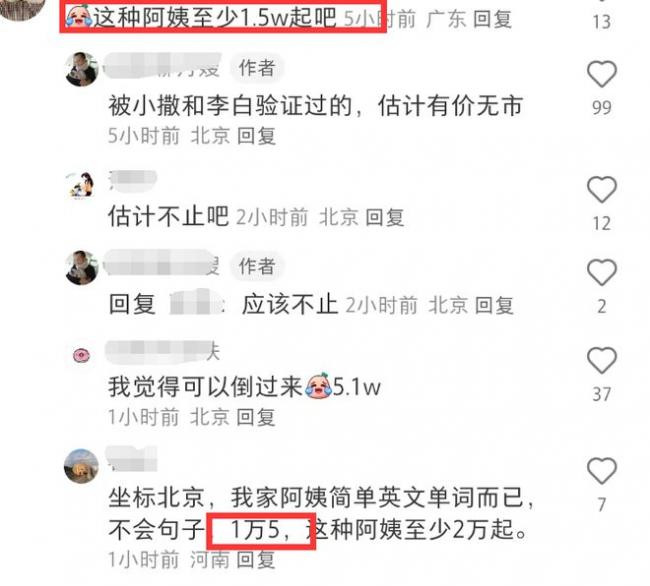650x586 pixels.
Task: Like the '估计不止吧' comment
Action: click(x=601, y=189)
